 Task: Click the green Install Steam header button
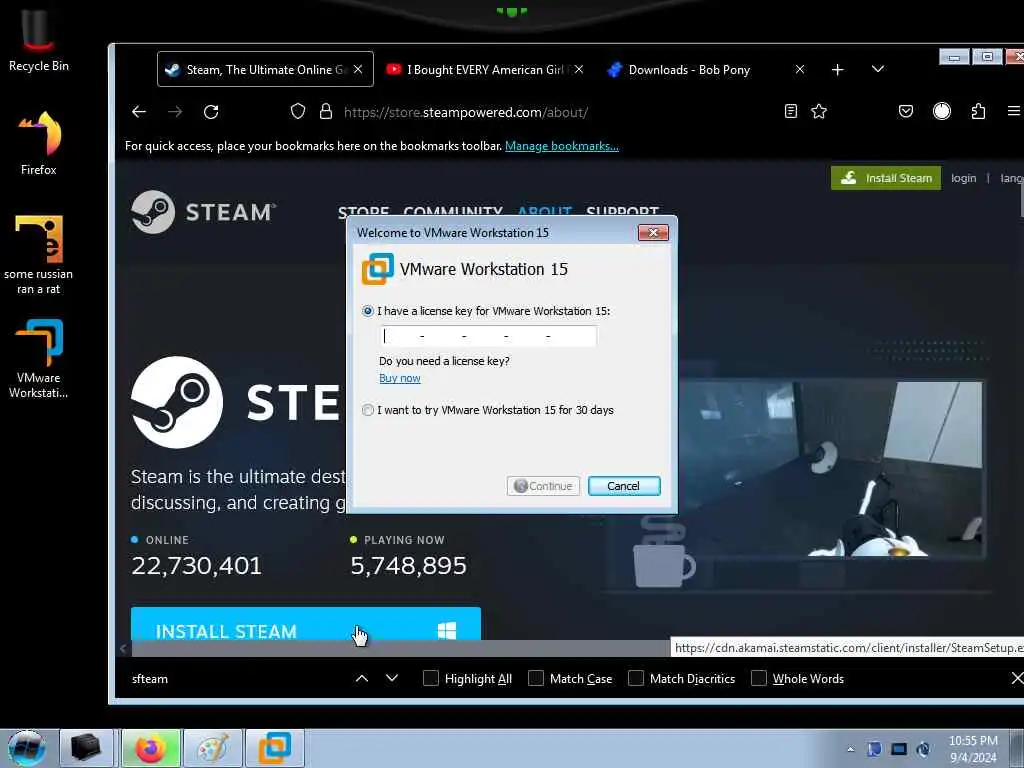click(x=886, y=178)
